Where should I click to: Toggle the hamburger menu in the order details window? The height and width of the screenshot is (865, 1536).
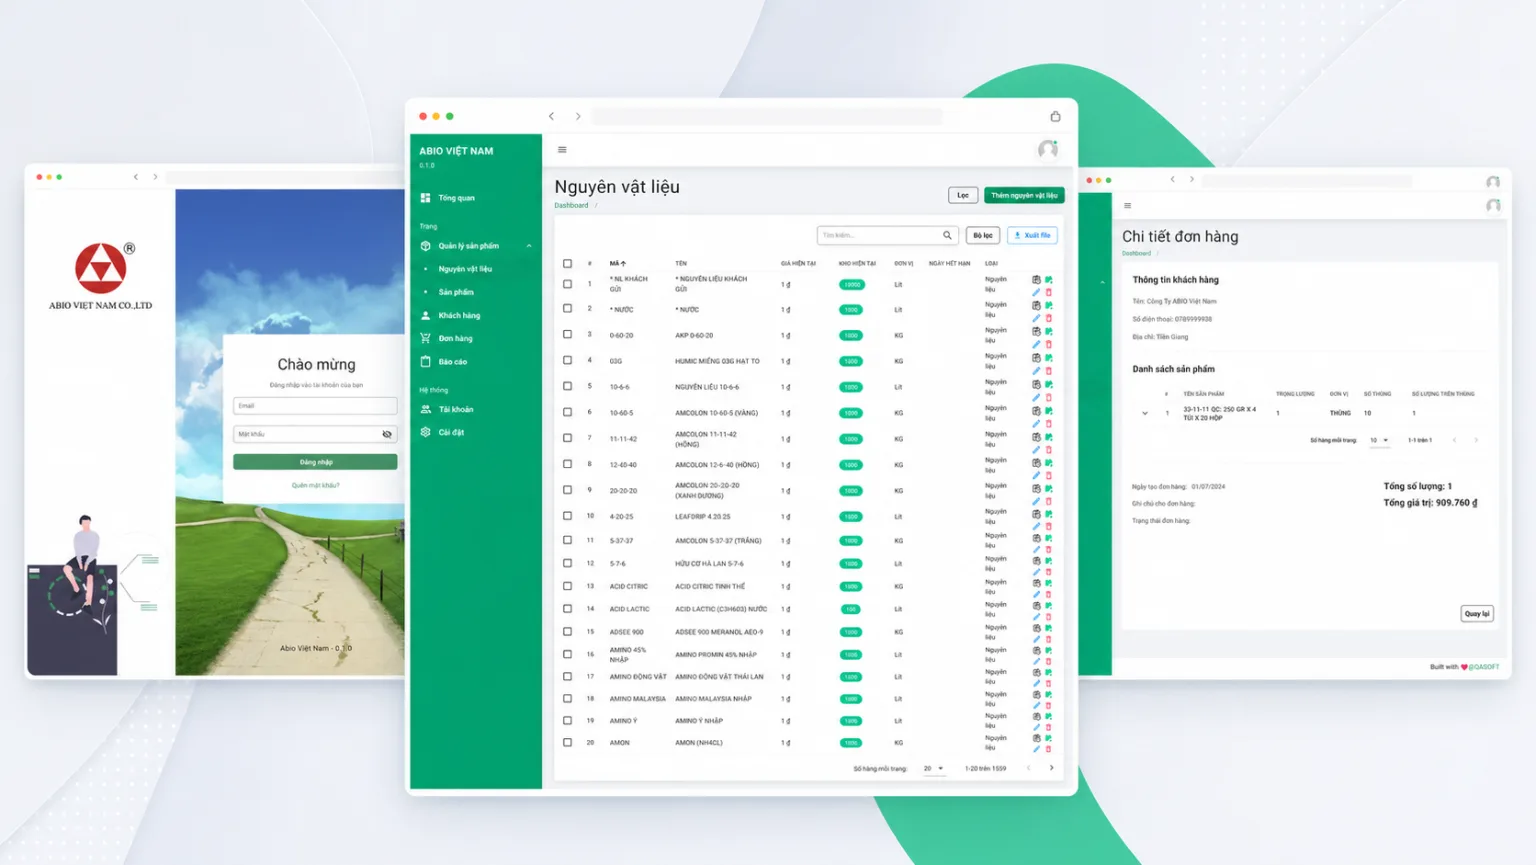(1127, 206)
